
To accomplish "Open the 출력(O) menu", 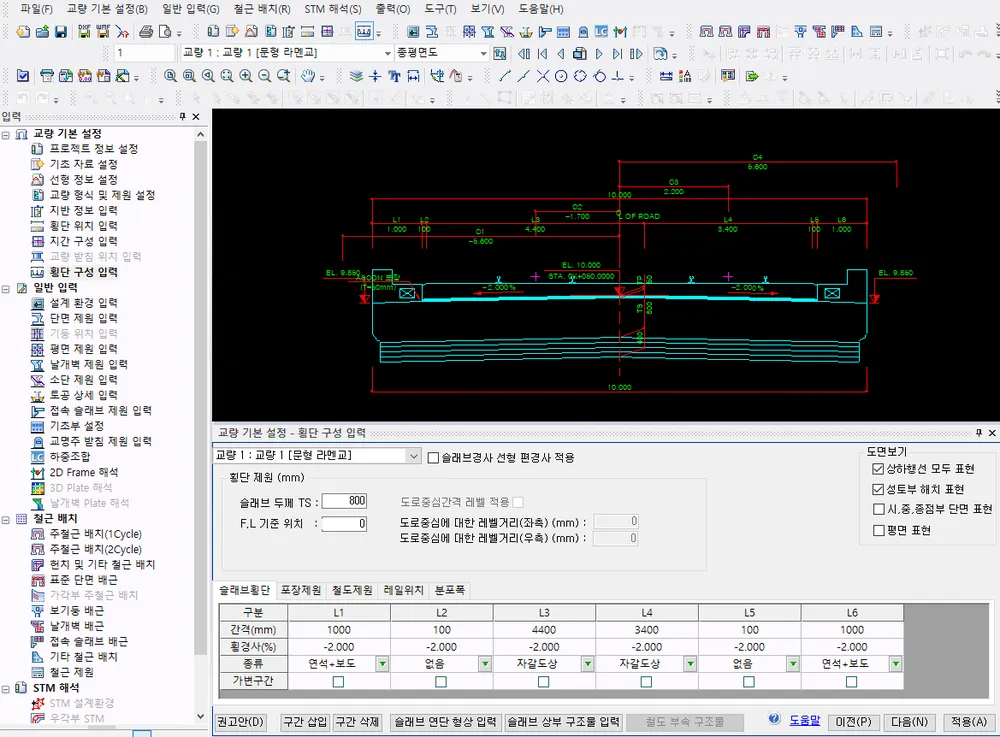I will click(393, 9).
